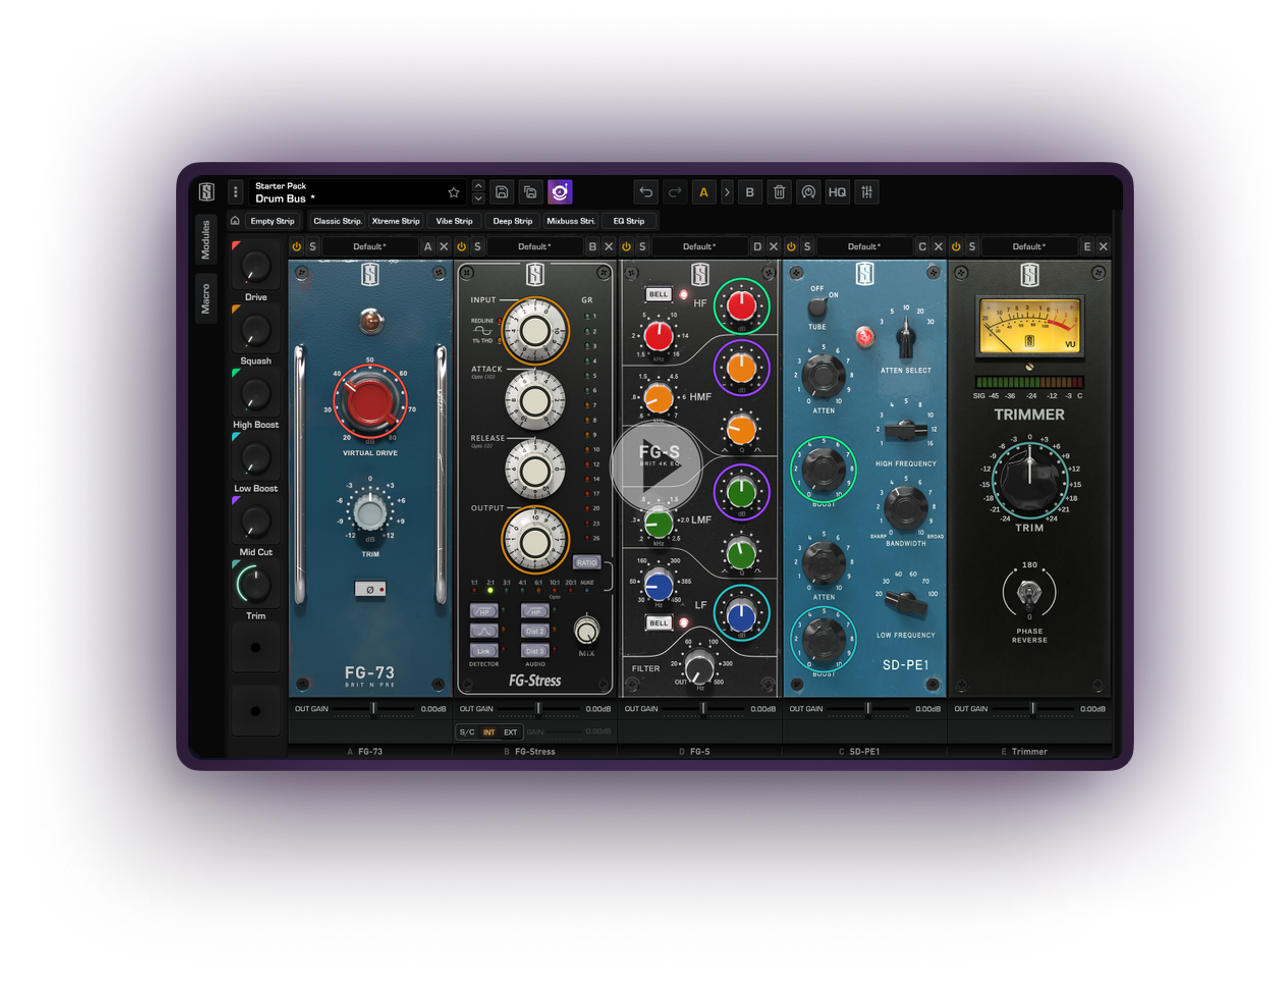Toggle the HF BELL button on FG-S
This screenshot has height=987, width=1284.
pyautogui.click(x=658, y=295)
